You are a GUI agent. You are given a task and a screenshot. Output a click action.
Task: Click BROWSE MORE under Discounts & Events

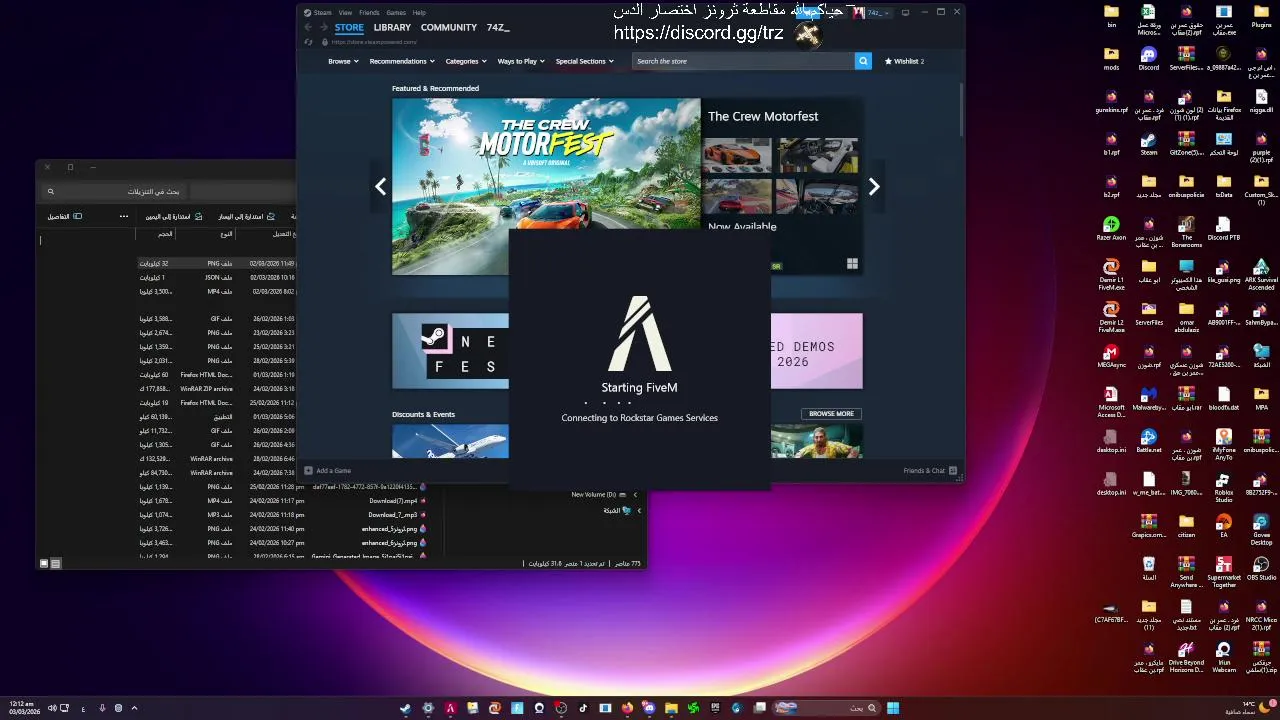pos(831,413)
